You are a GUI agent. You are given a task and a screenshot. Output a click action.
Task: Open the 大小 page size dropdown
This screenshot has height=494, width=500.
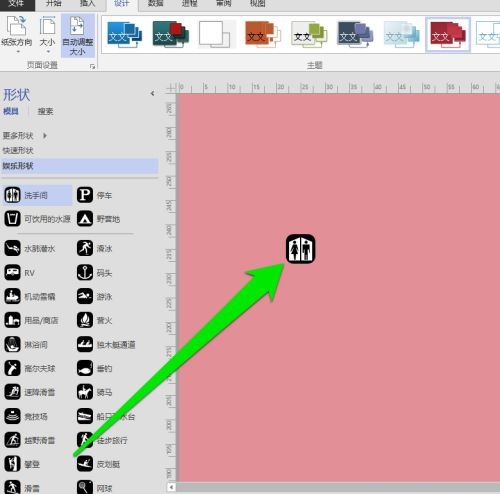pos(47,35)
